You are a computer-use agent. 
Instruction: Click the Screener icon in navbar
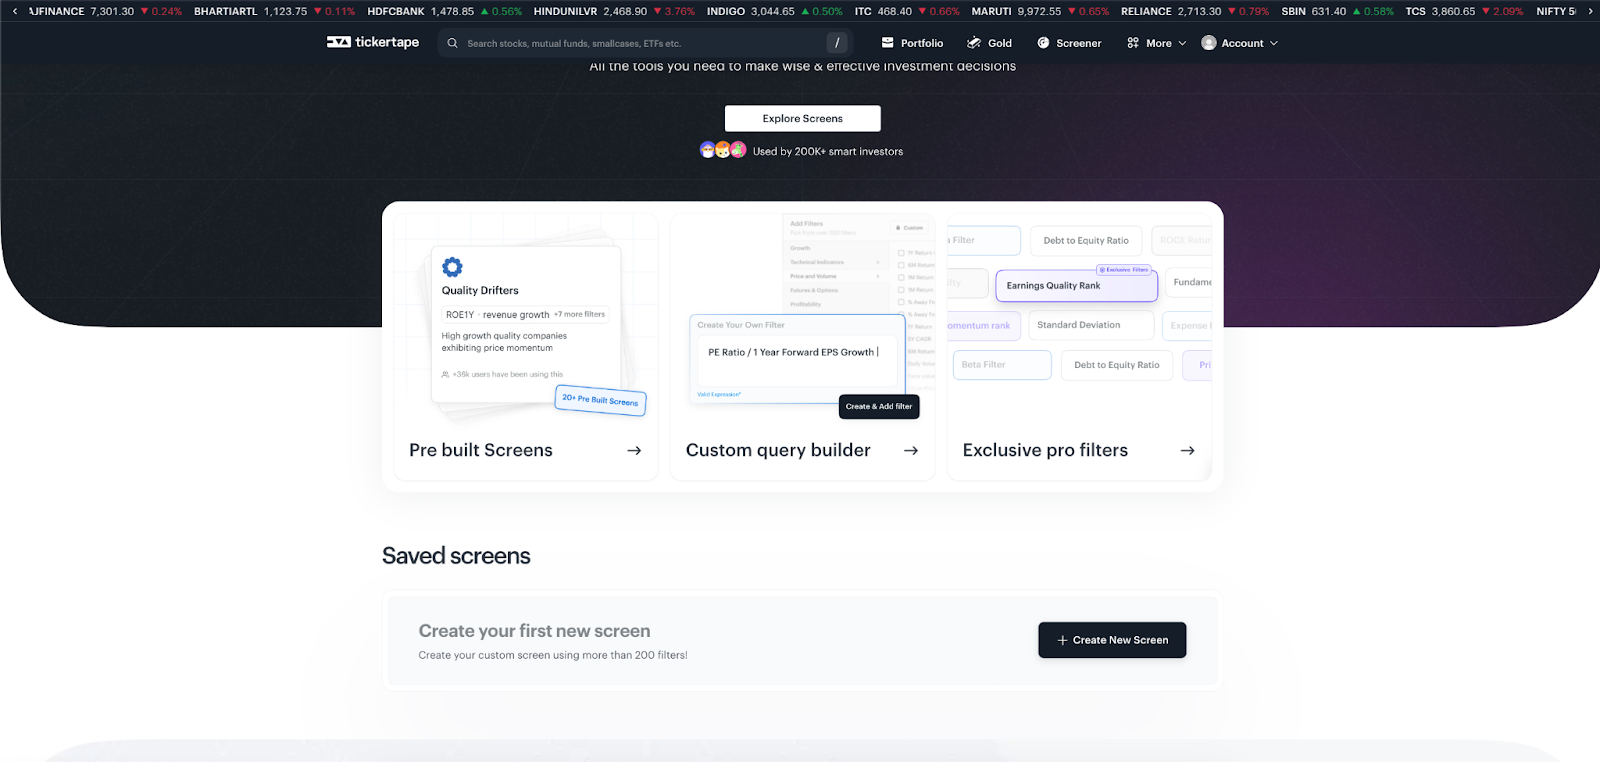tap(1043, 43)
